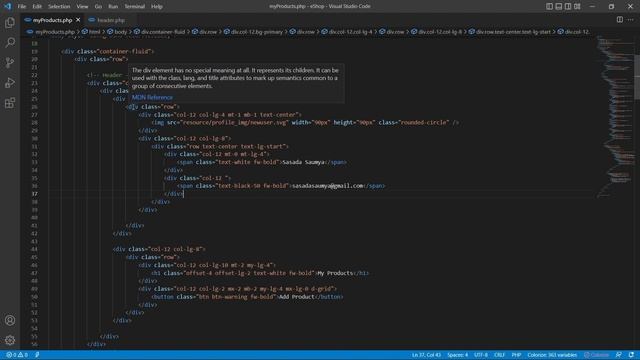Toggle bottom panel layout icon
The width and height of the screenshot is (640, 360).
[559, 6]
